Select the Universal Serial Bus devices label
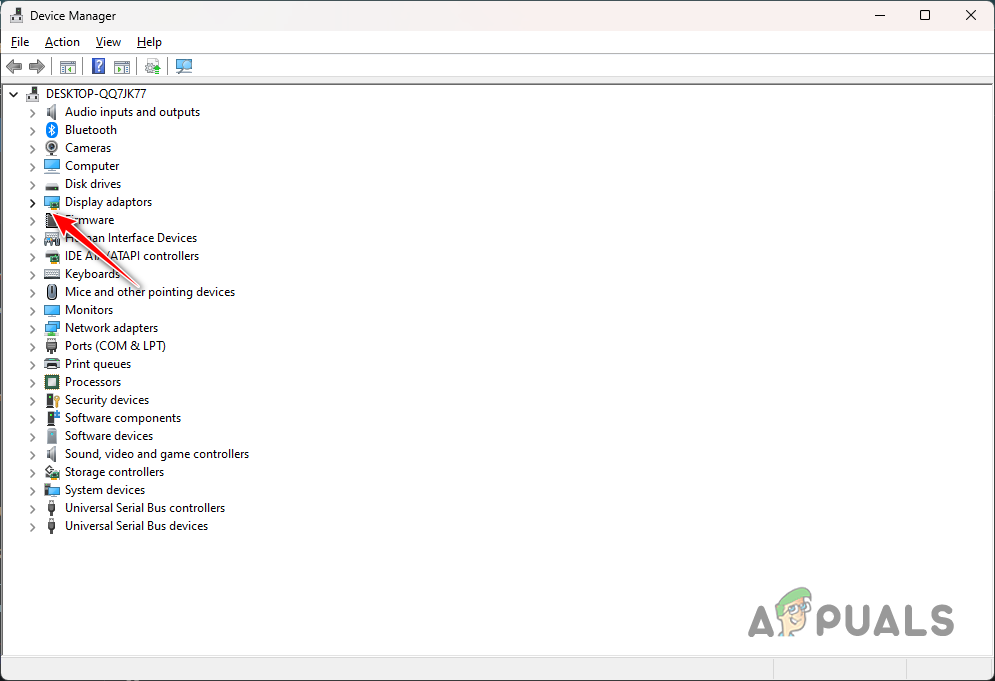Viewport: 995px width, 681px height. [x=136, y=526]
